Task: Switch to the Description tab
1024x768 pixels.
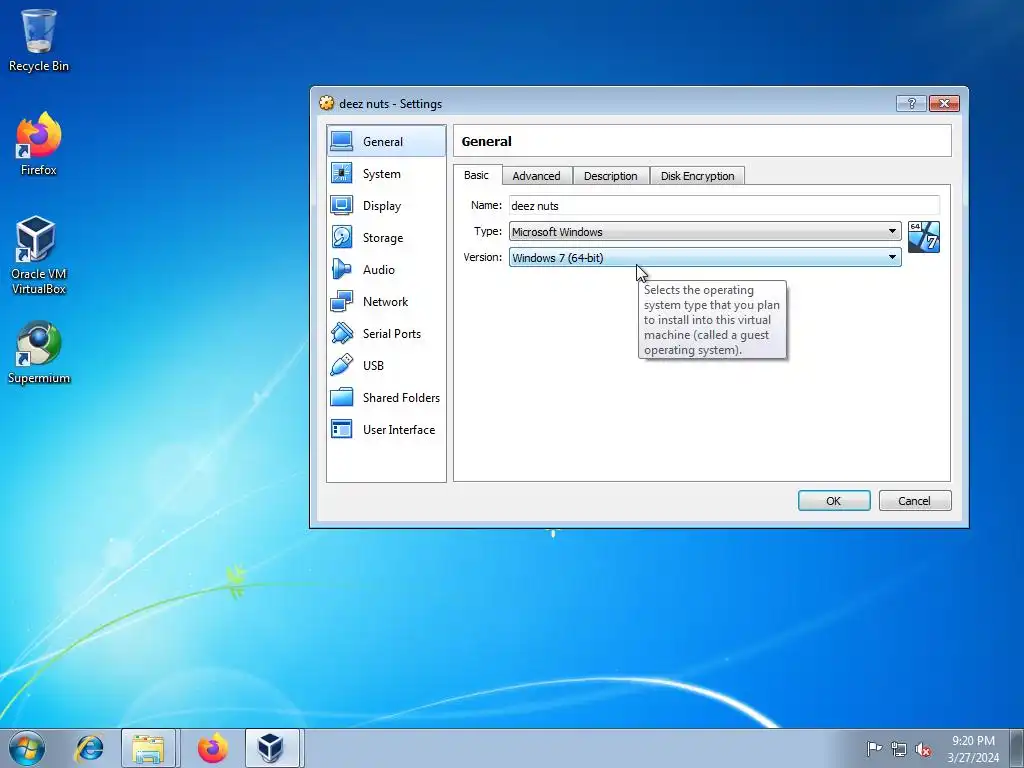Action: tap(611, 176)
